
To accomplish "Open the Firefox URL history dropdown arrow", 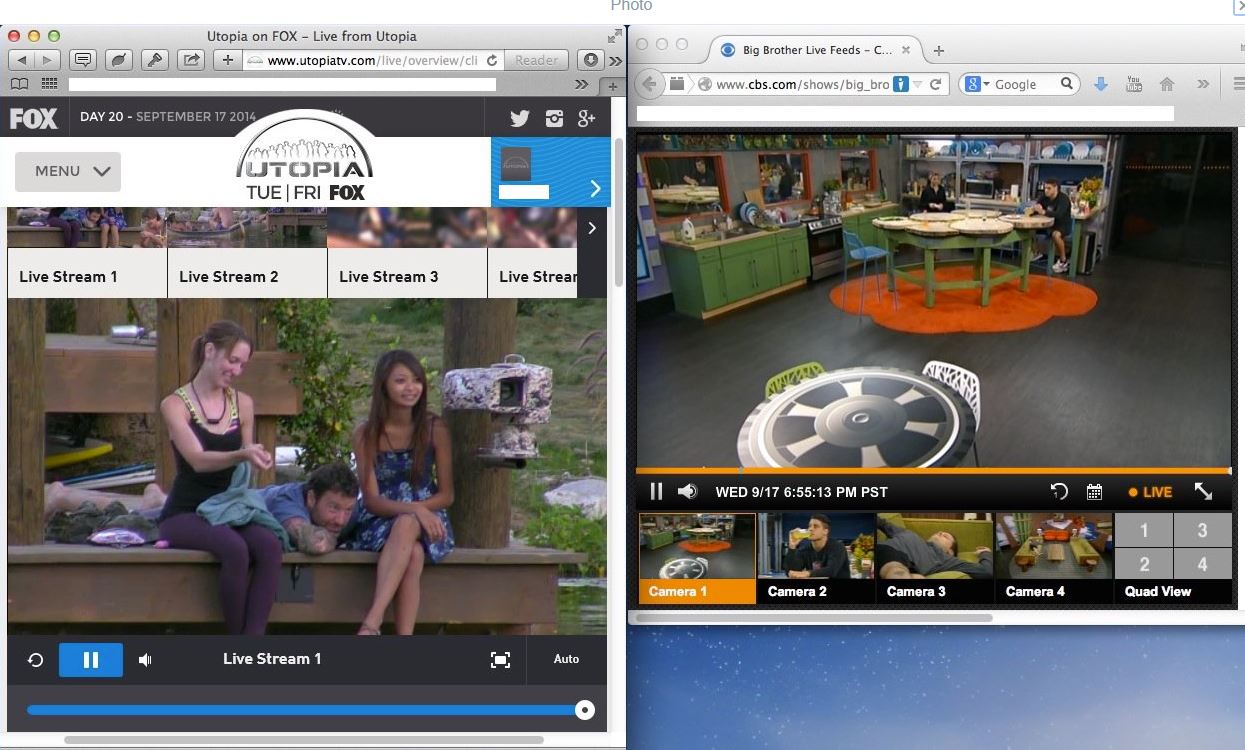I will tap(917, 85).
